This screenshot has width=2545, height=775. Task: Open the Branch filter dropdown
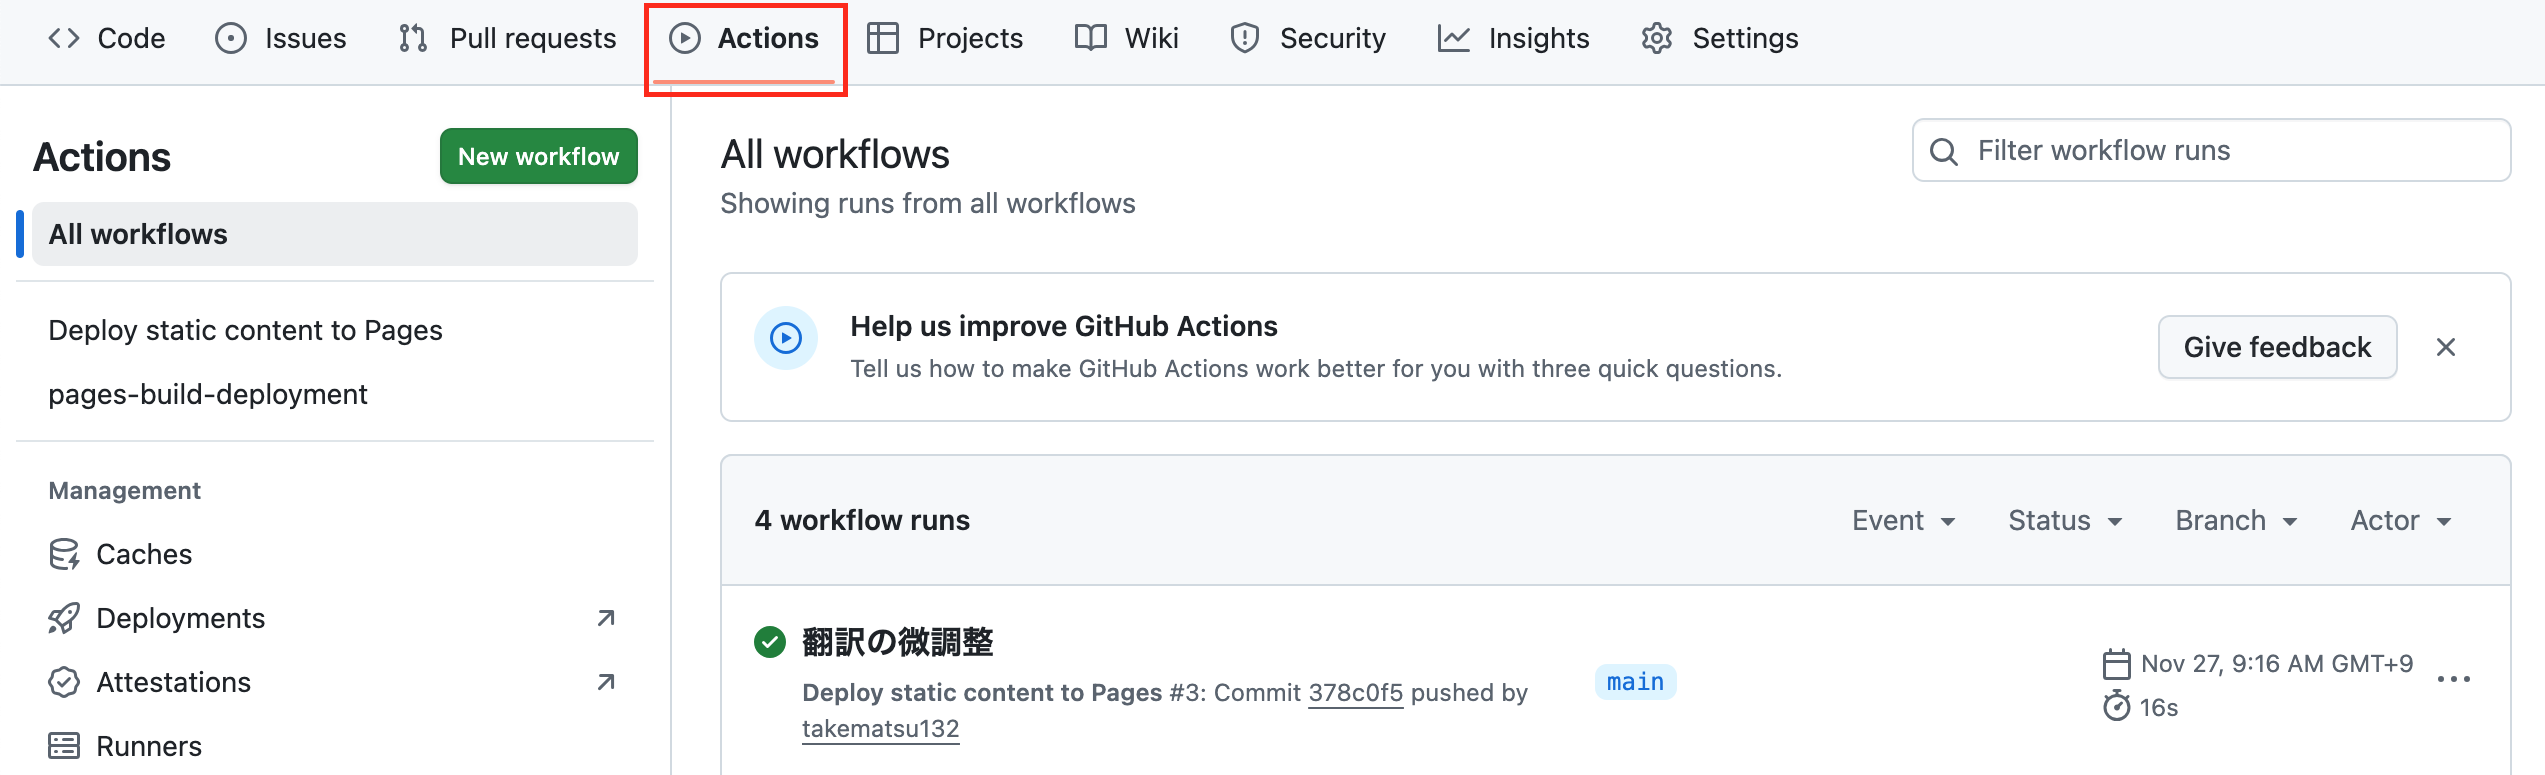click(x=2234, y=520)
